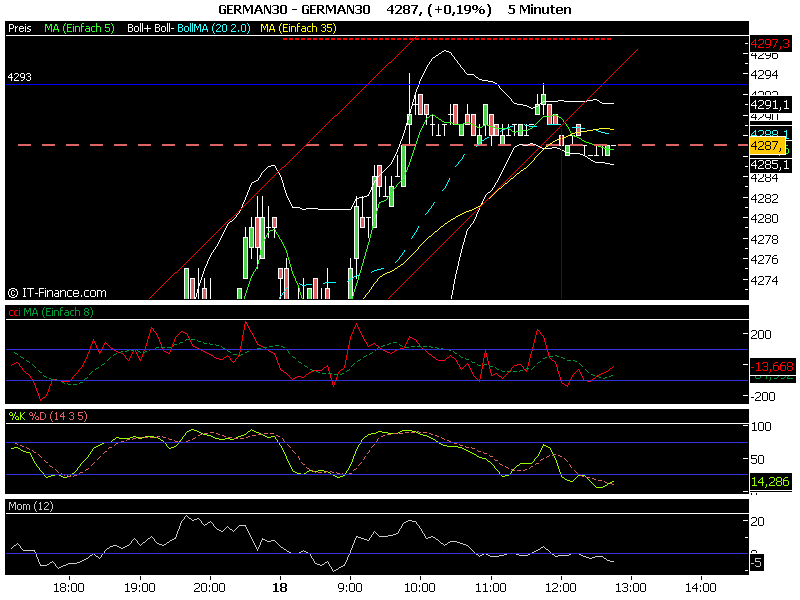Click the 5 Minuten timeframe in title

coord(540,9)
